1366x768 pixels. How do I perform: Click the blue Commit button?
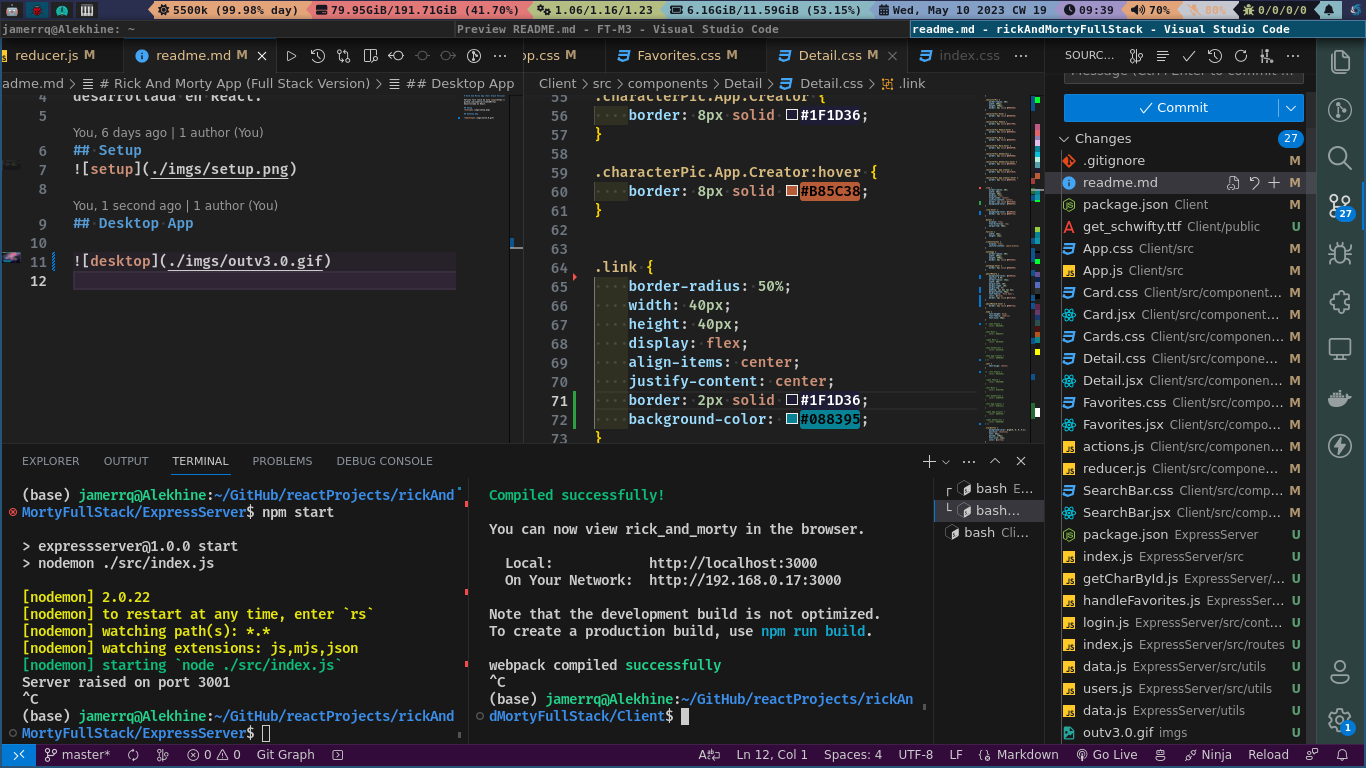(x=1171, y=108)
